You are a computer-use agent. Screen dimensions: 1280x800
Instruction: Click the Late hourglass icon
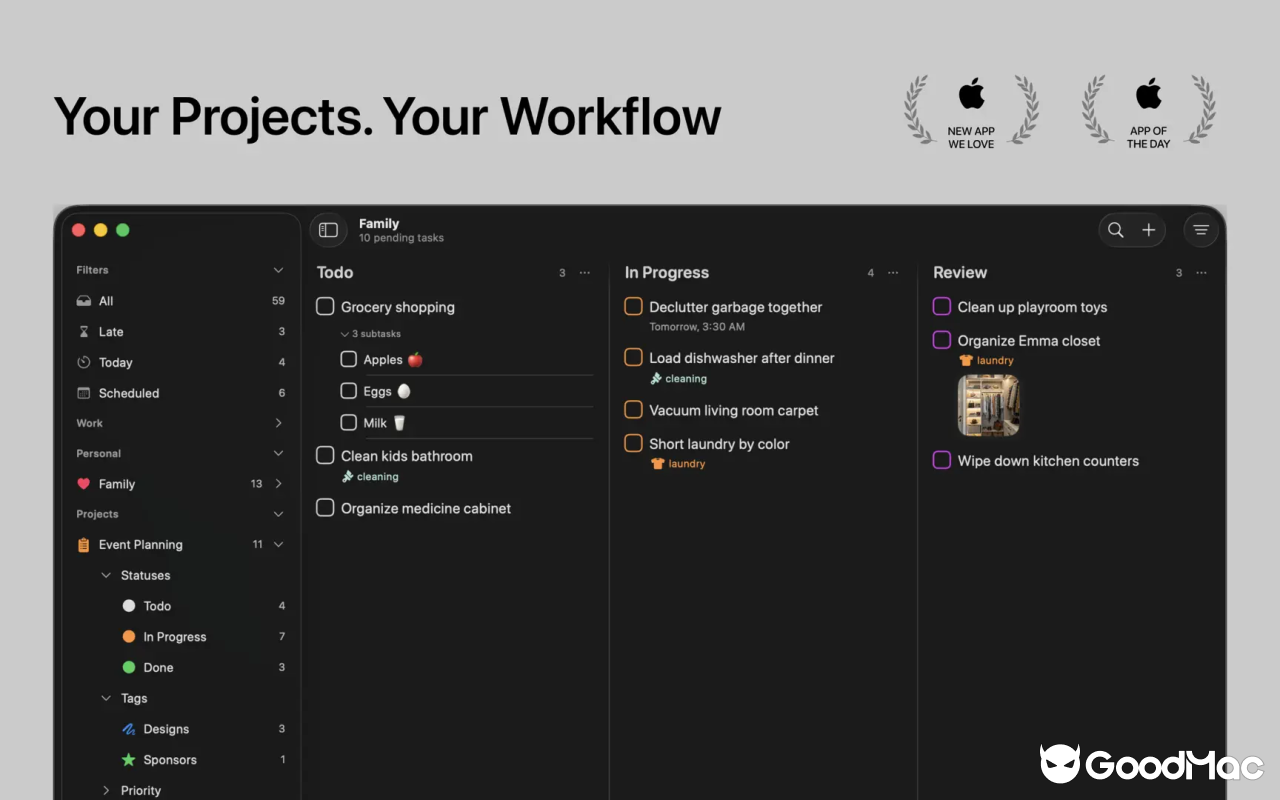click(84, 332)
